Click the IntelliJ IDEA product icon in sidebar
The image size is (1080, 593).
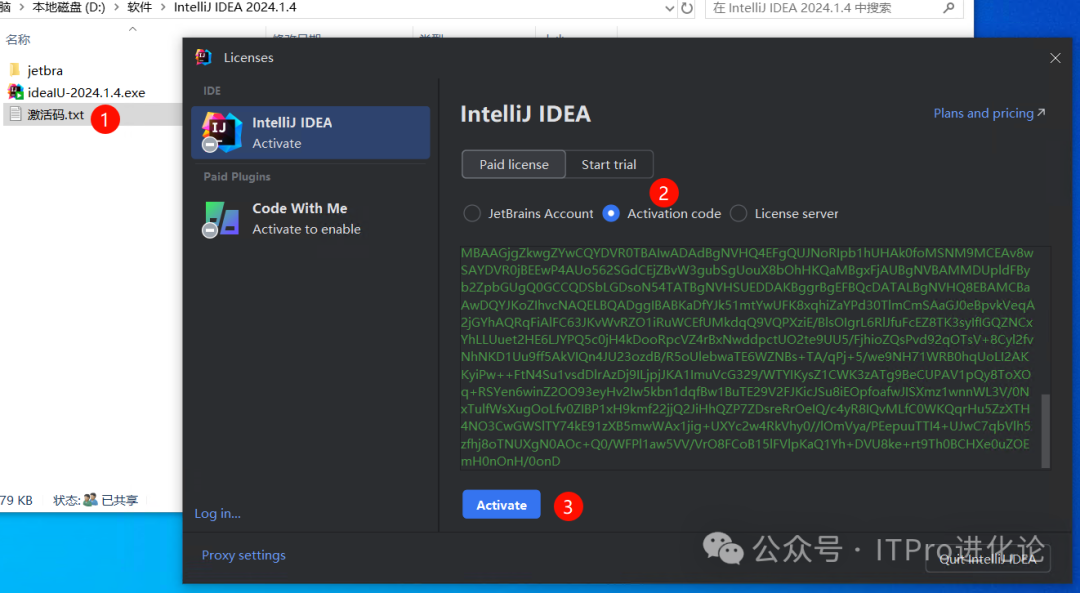click(x=221, y=132)
